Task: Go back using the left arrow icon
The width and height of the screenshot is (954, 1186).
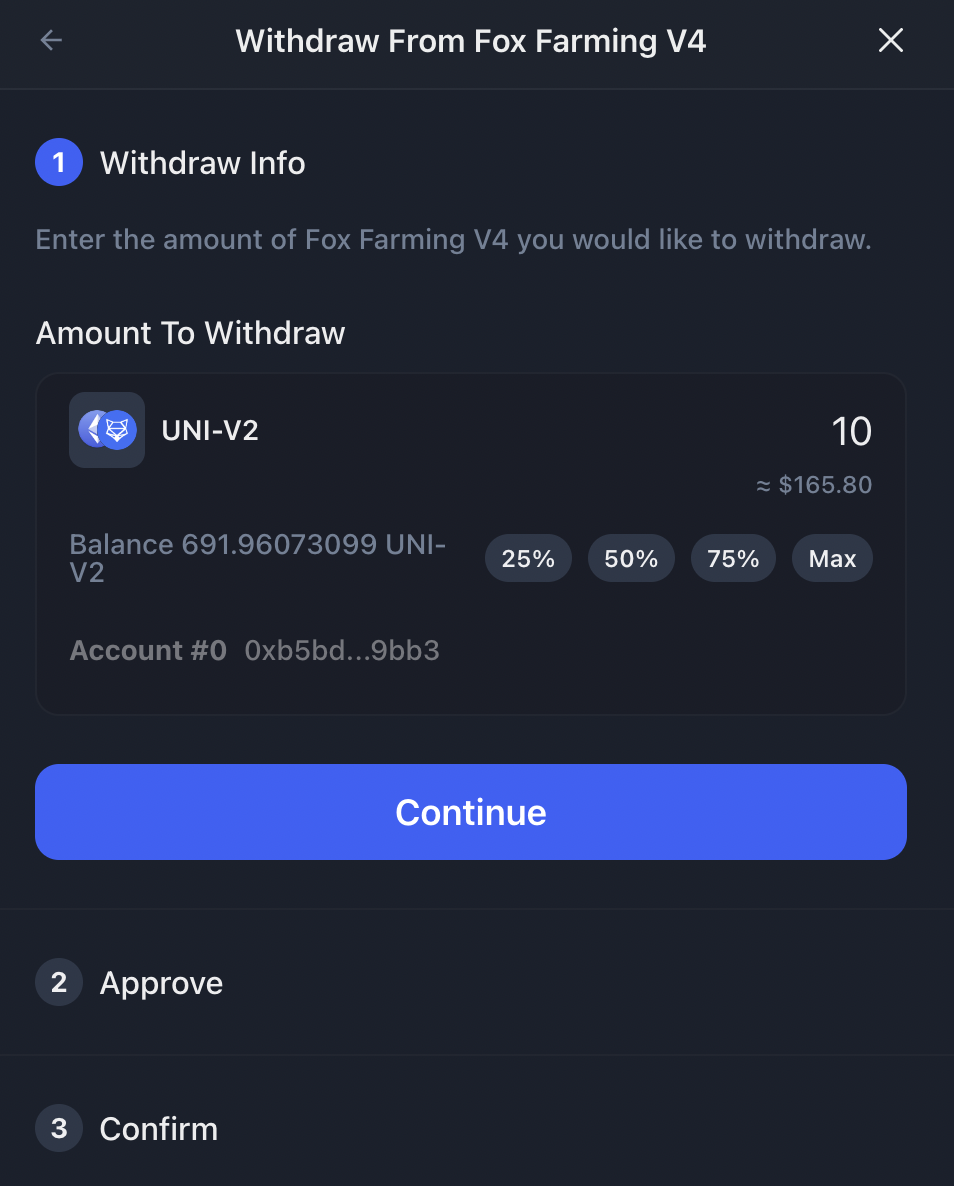Action: [x=51, y=40]
